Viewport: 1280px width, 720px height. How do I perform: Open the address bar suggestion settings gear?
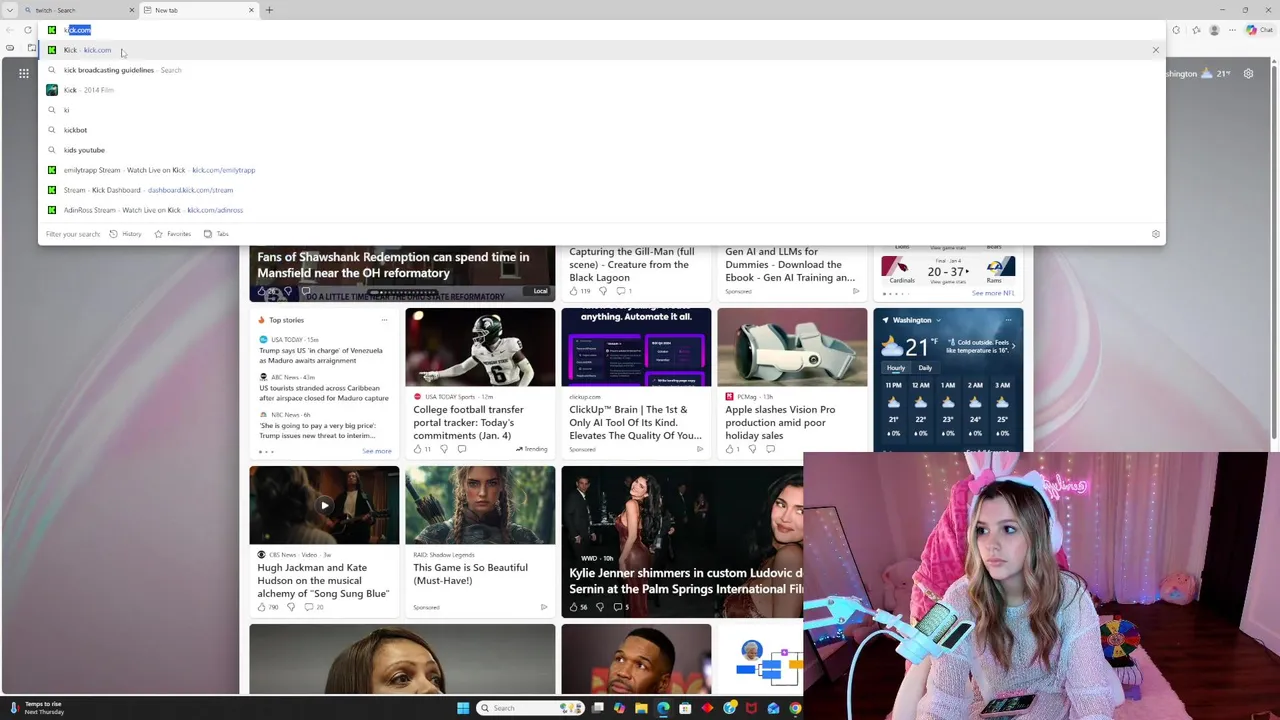[x=1155, y=234]
